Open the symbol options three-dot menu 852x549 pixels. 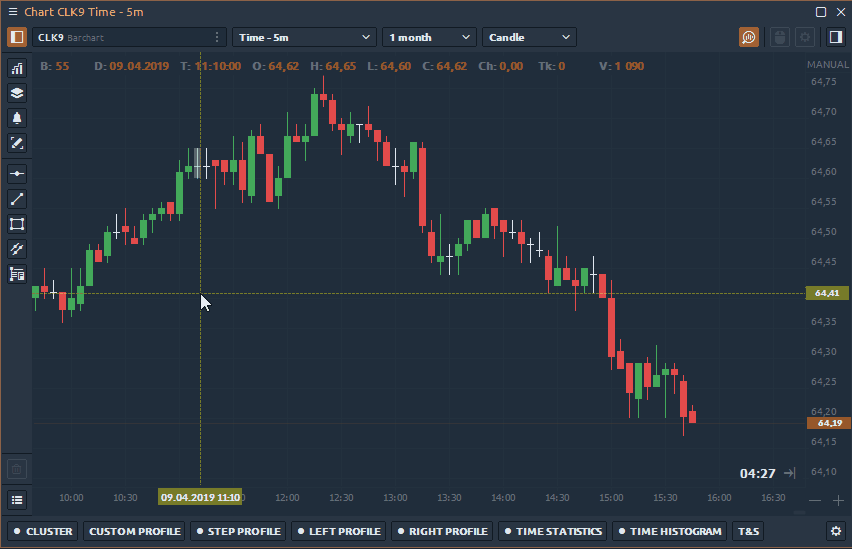217,37
